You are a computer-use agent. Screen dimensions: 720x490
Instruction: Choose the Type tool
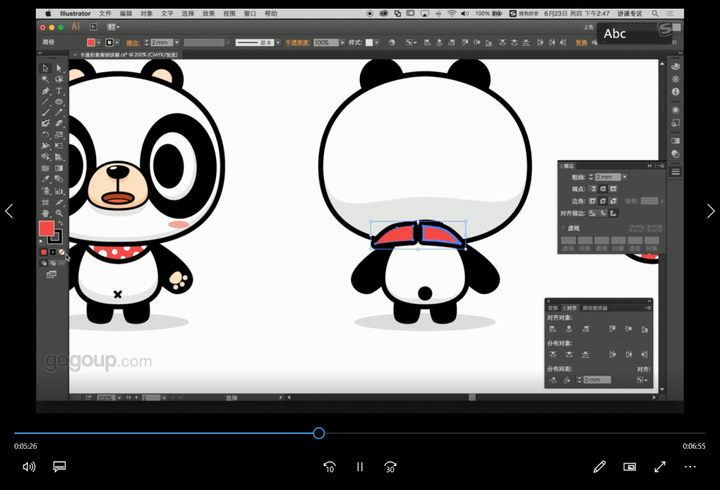[x=59, y=91]
